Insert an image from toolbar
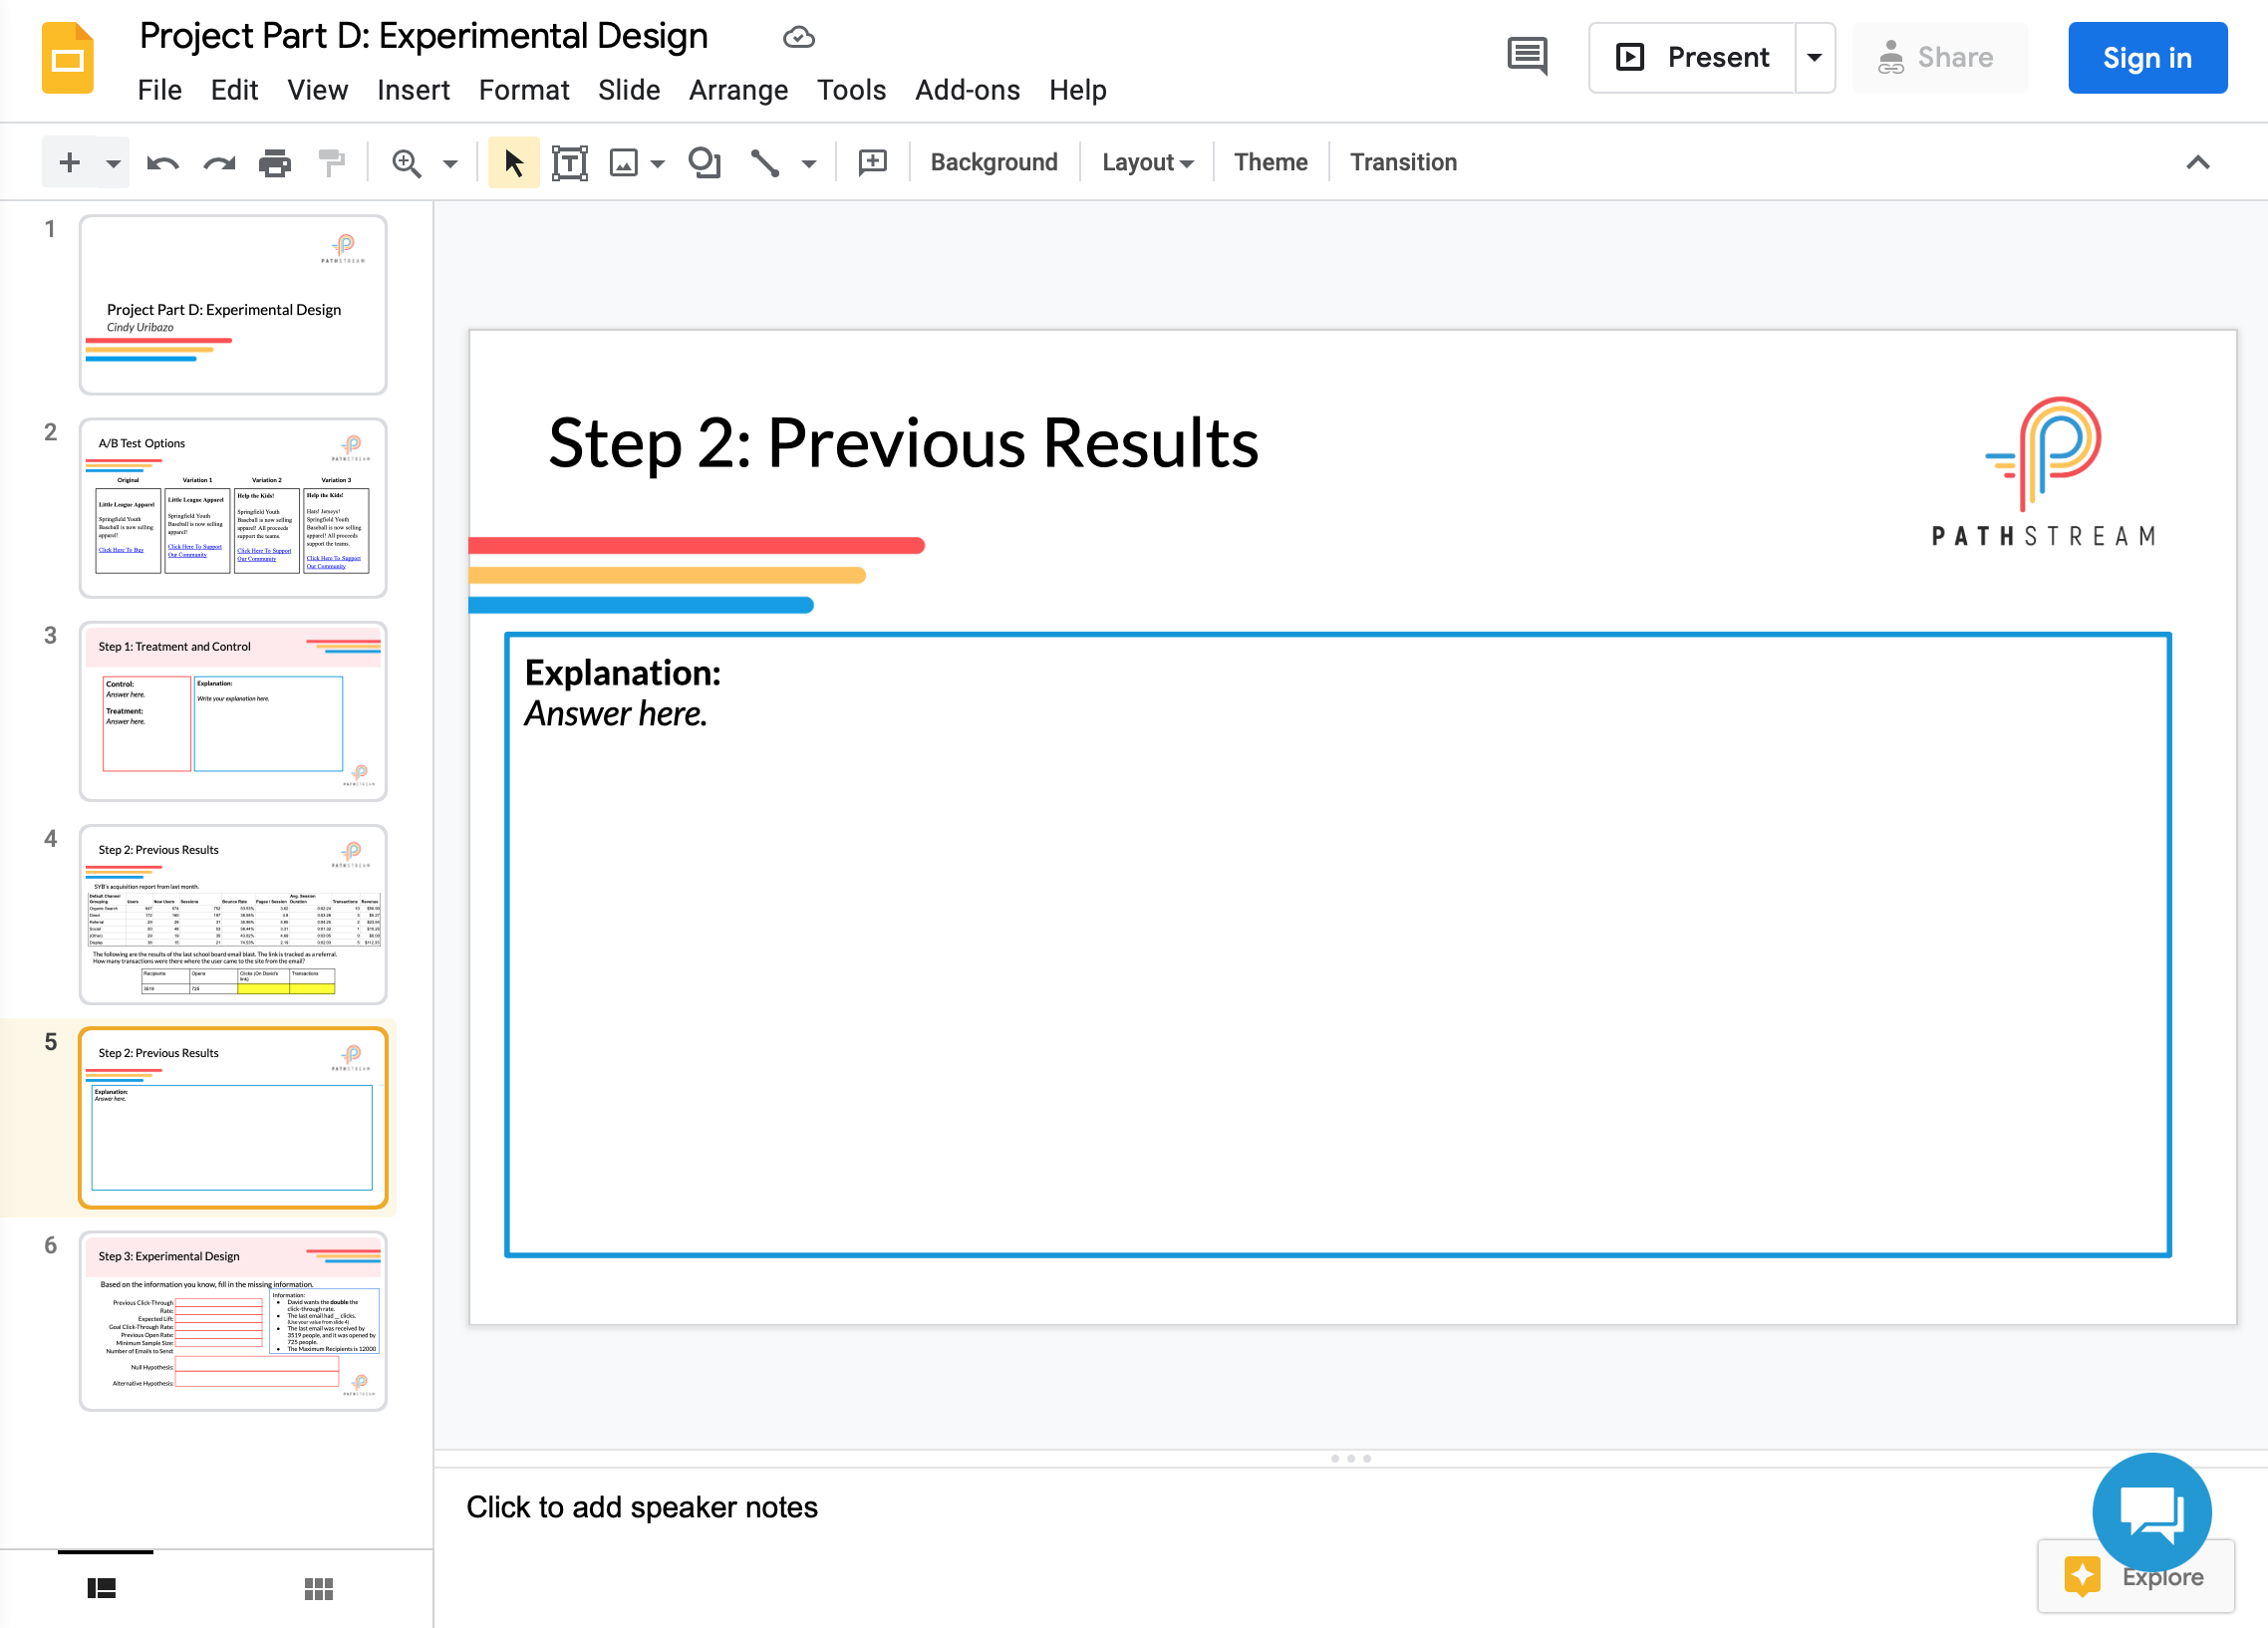 click(x=624, y=162)
